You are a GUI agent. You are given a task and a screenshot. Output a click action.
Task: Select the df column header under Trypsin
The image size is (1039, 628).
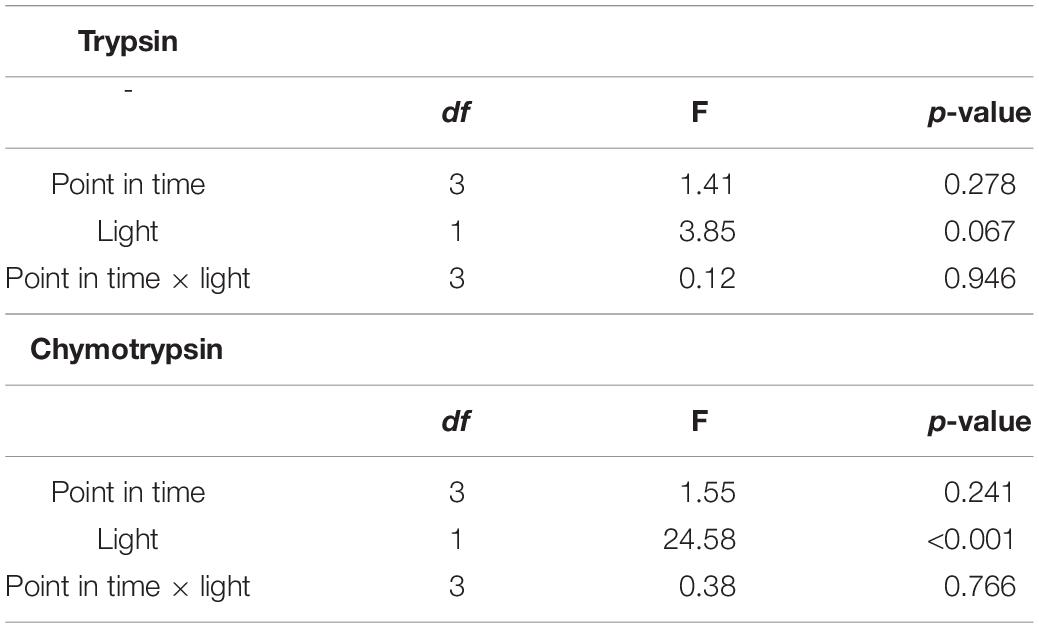[x=456, y=113]
